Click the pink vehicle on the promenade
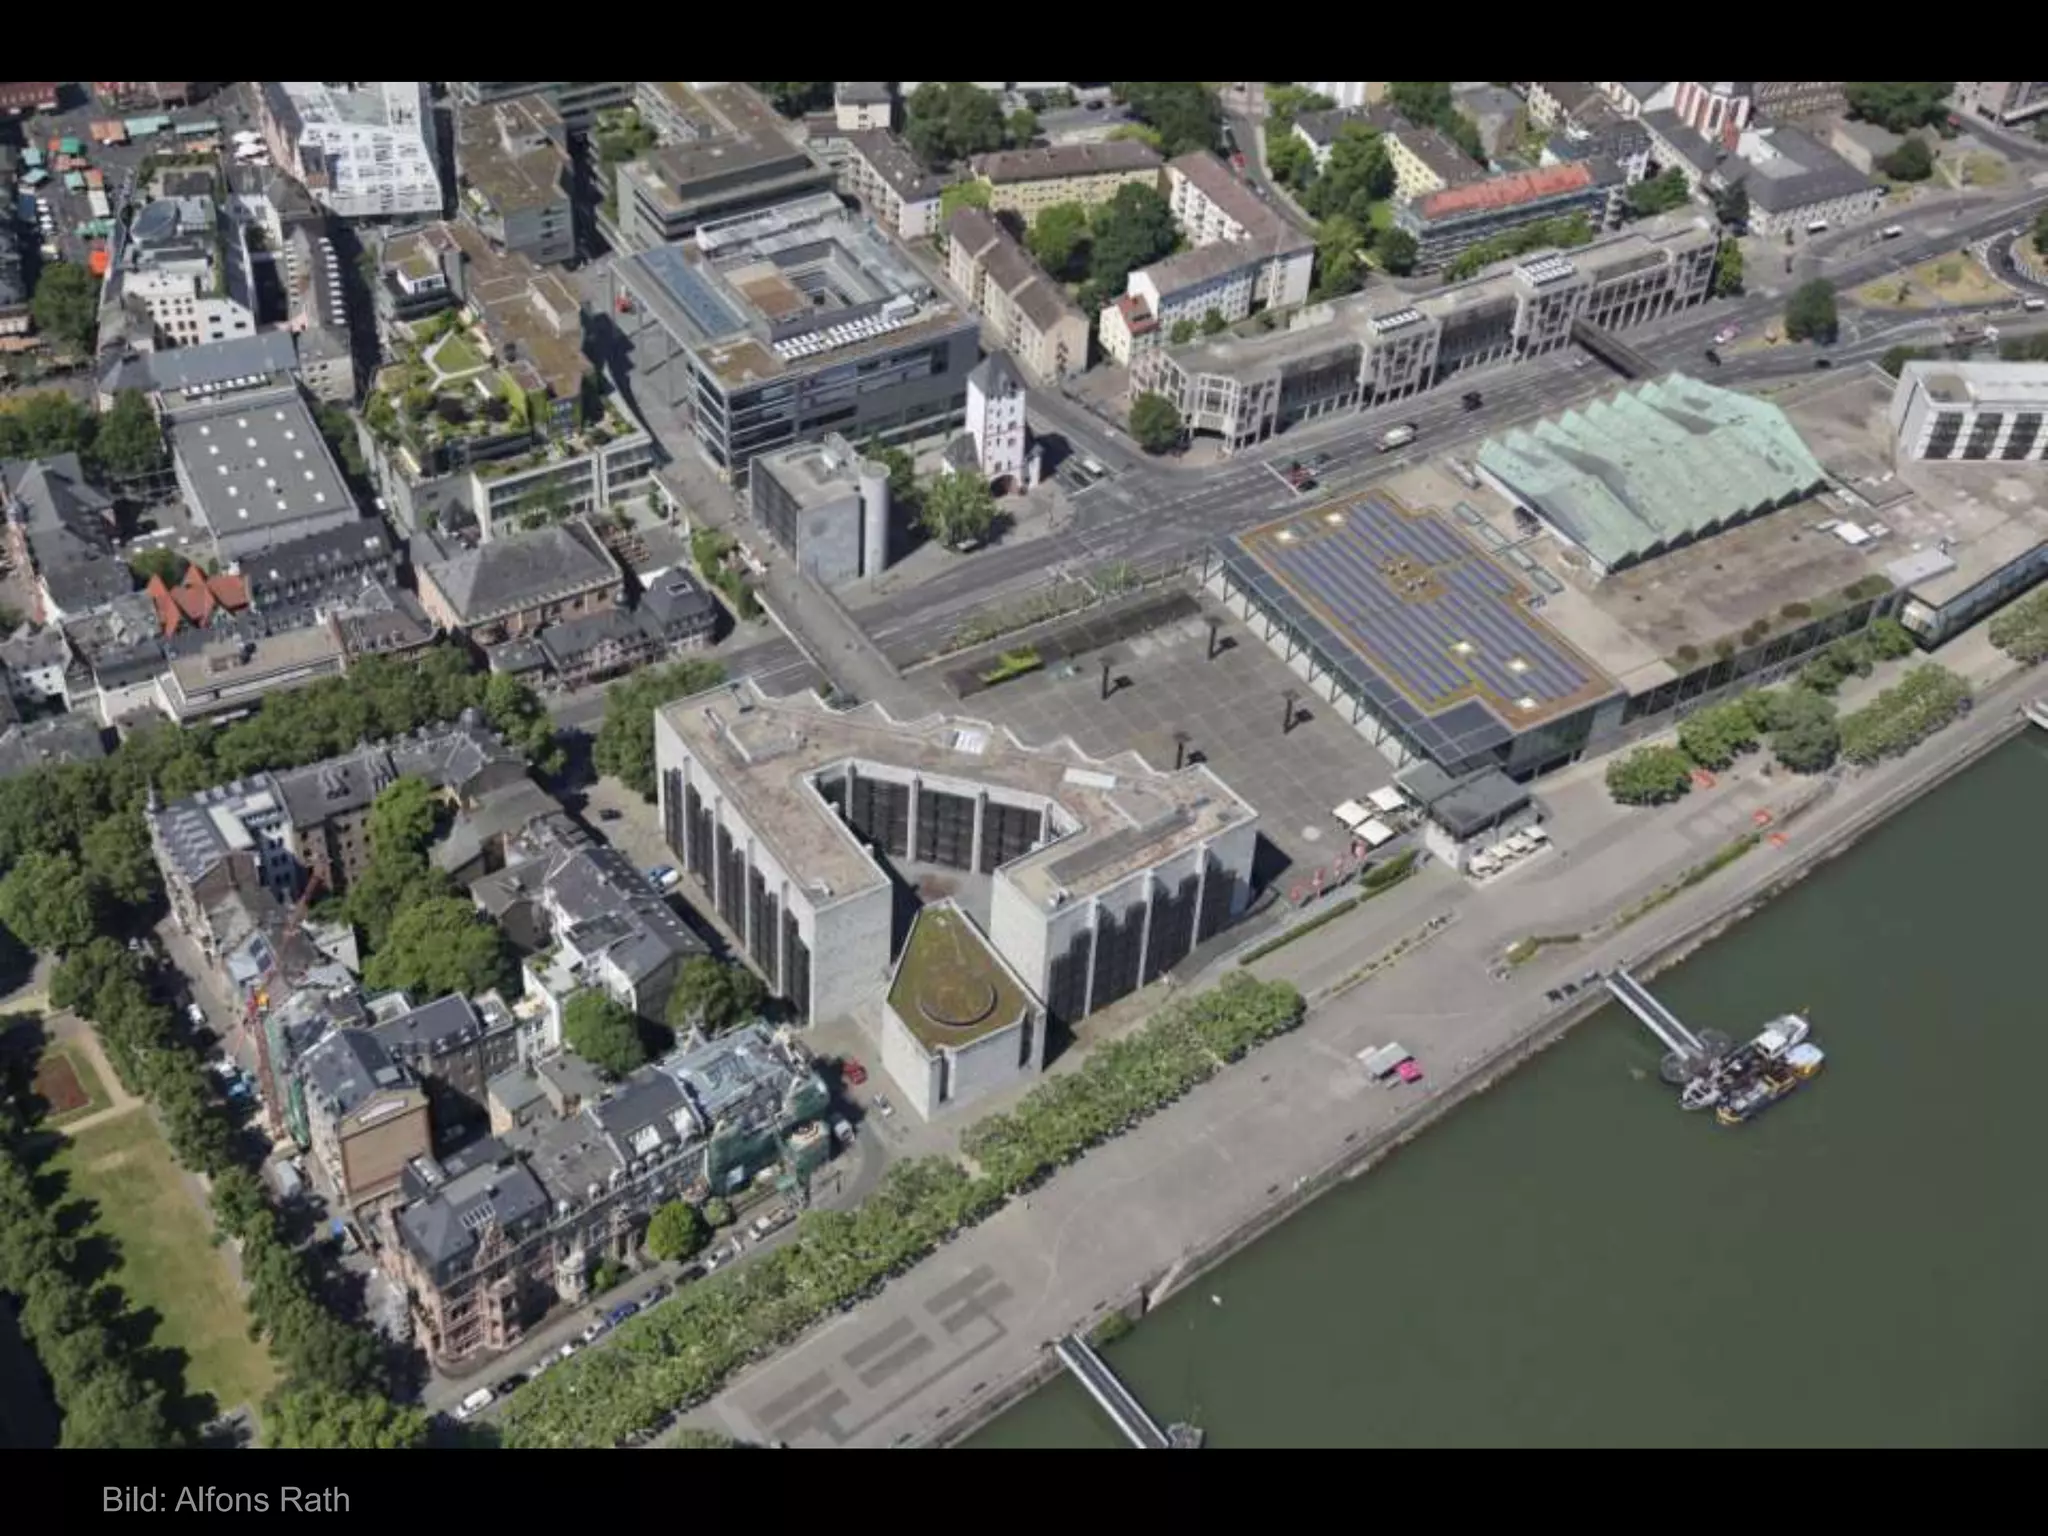 point(1409,1072)
